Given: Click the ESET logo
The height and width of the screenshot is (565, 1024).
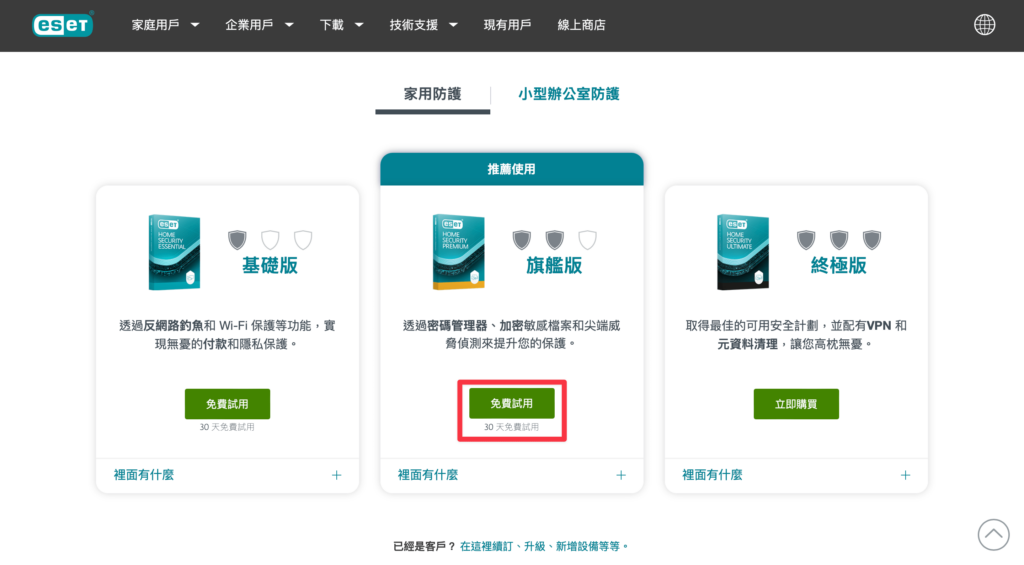Looking at the screenshot, I should click(63, 25).
